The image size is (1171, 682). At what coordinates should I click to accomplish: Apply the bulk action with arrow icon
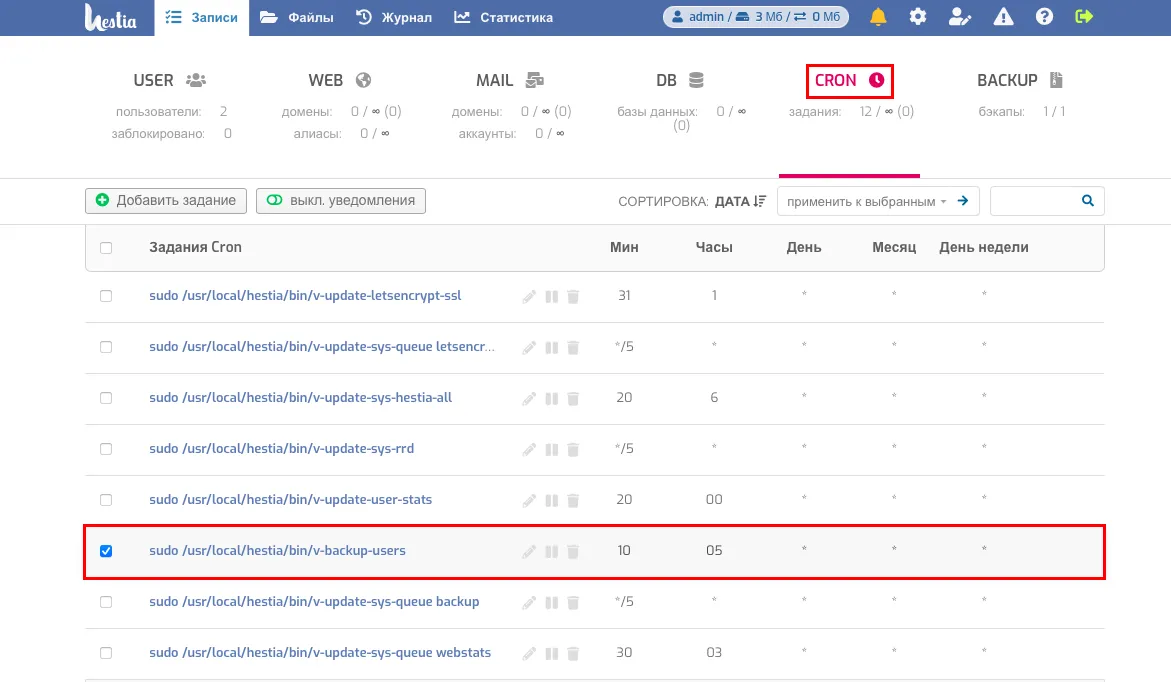point(963,201)
